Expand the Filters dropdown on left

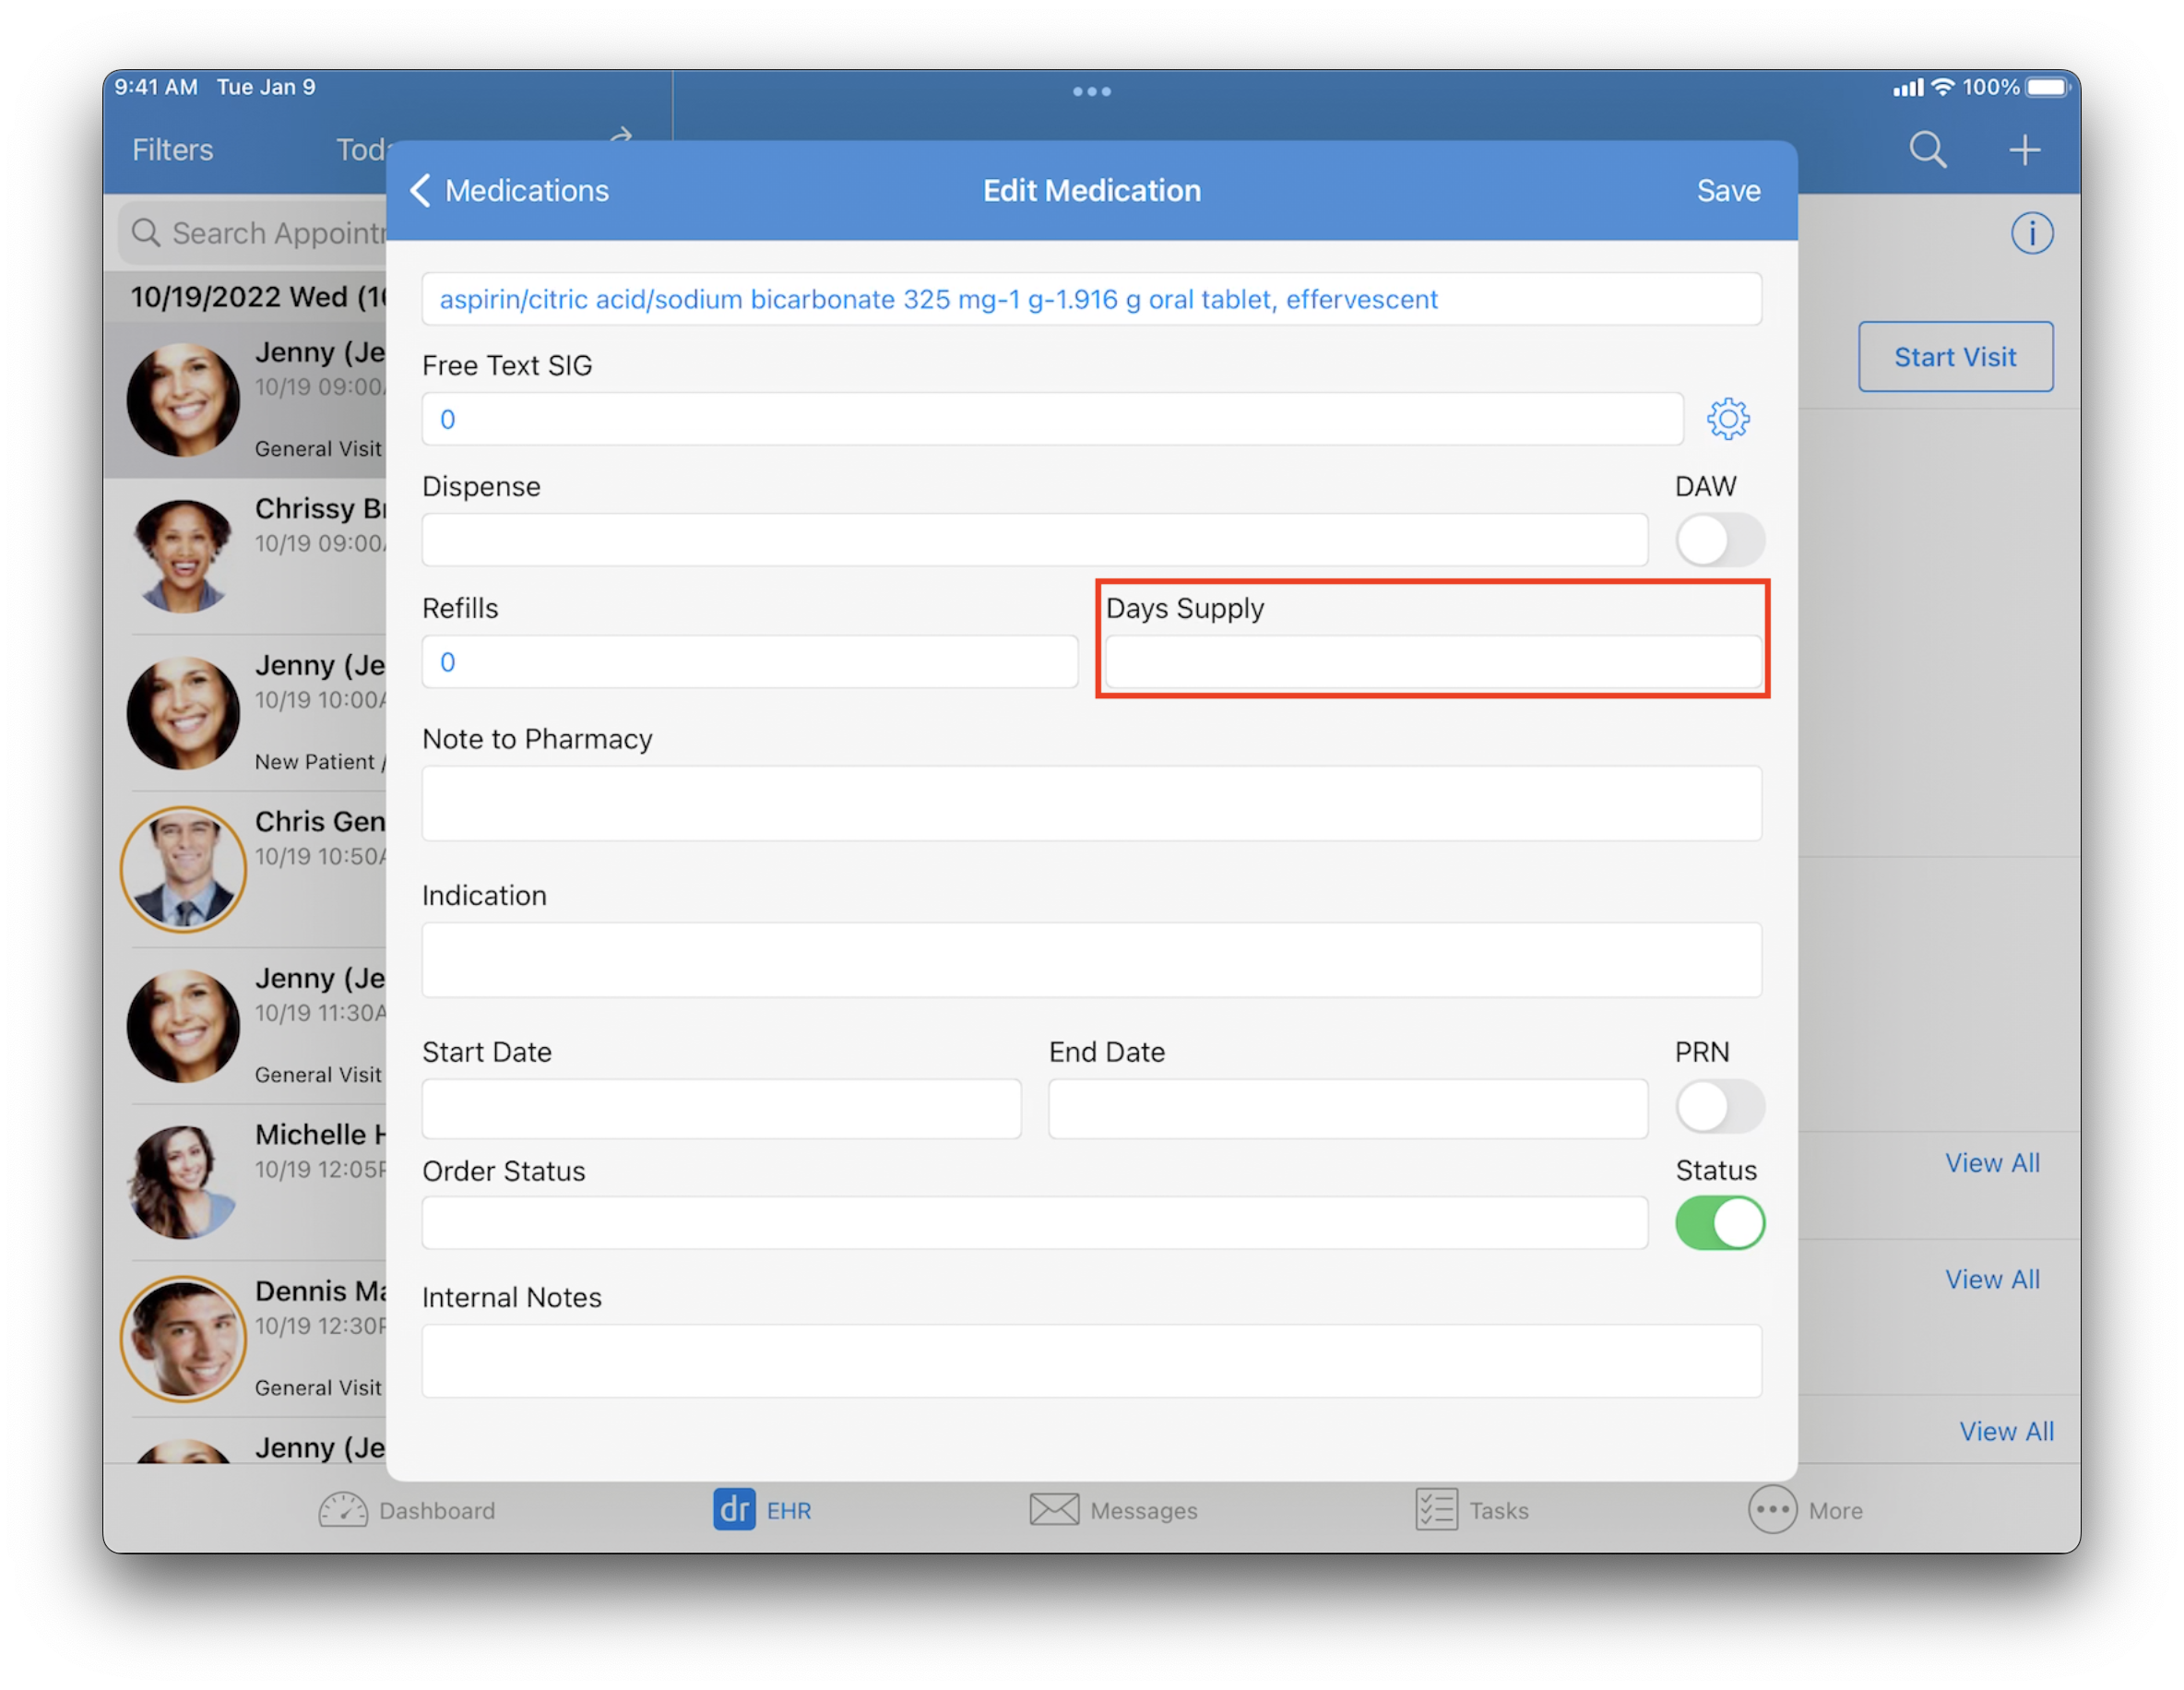[x=171, y=148]
